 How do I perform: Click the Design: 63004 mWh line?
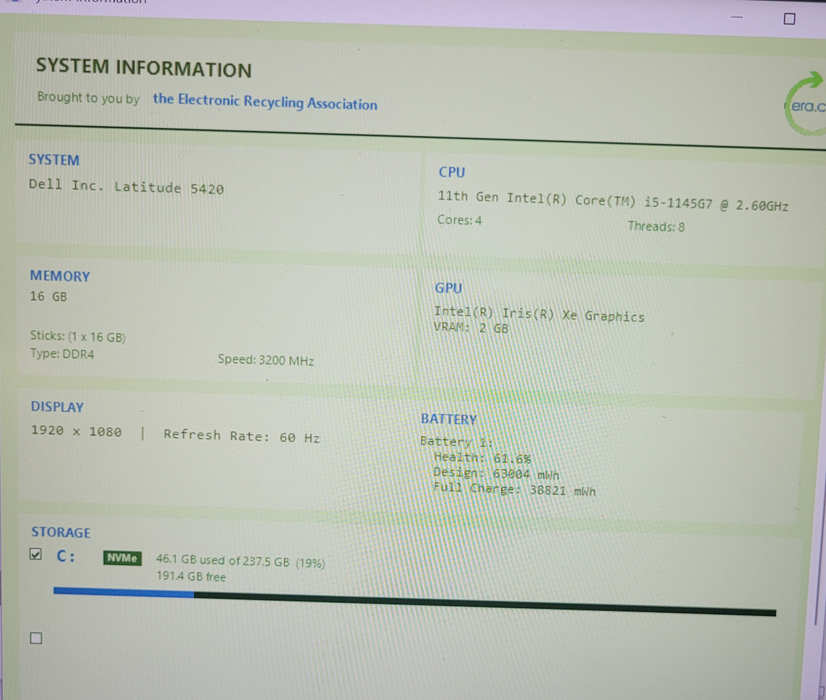coord(496,474)
